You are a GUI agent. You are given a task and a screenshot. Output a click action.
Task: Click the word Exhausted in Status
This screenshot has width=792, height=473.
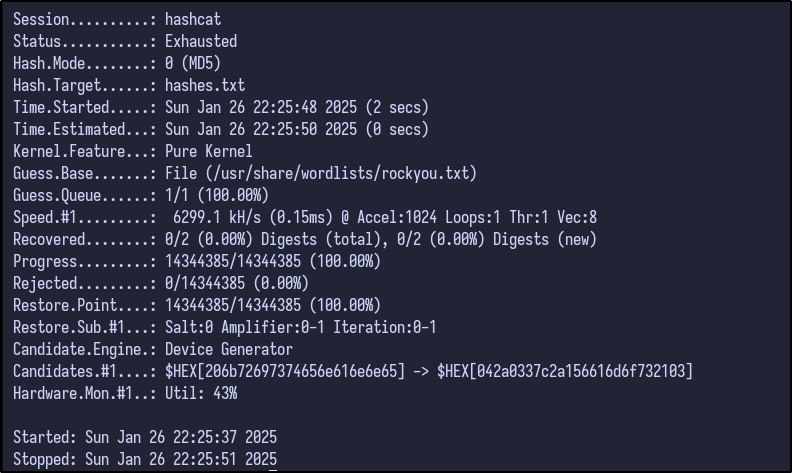coord(201,42)
